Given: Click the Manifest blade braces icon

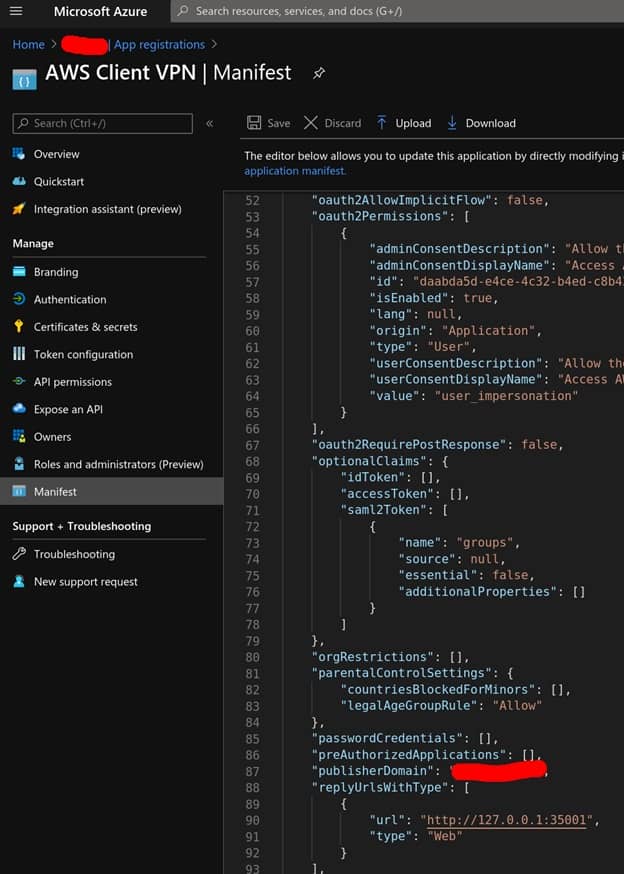Looking at the screenshot, I should [25, 80].
